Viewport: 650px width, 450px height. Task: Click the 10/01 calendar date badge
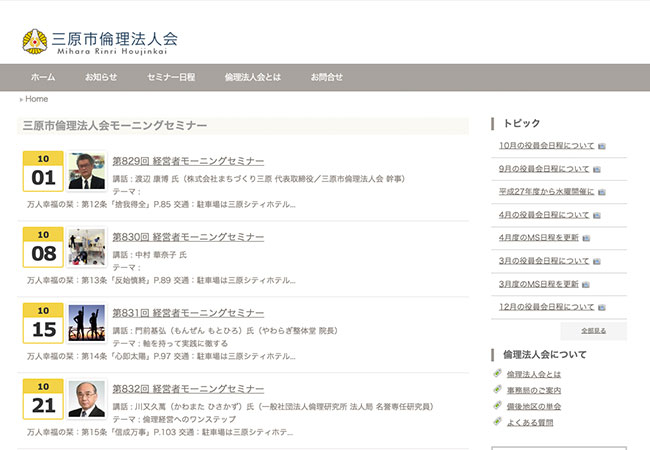click(43, 171)
